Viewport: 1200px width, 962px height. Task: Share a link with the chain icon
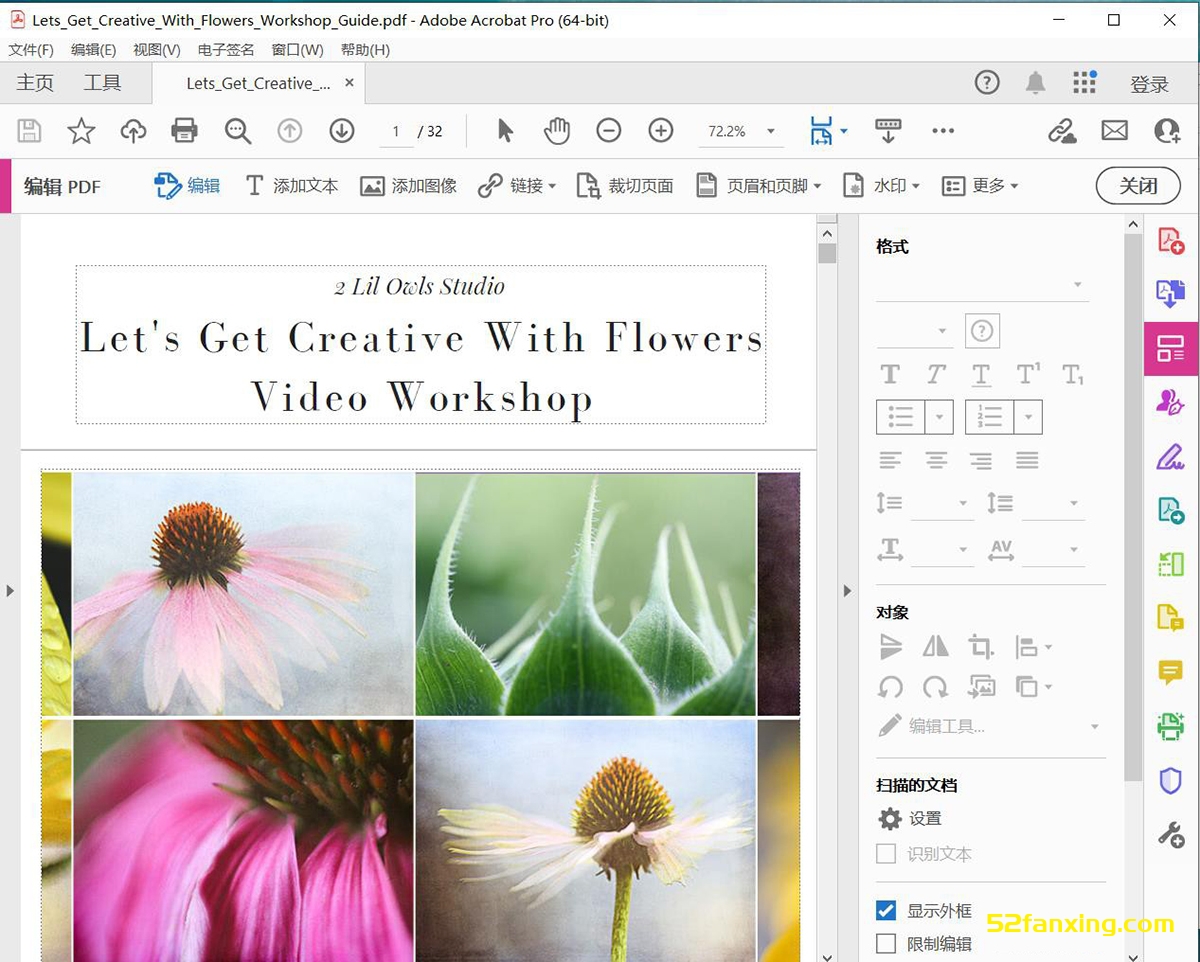point(1062,131)
